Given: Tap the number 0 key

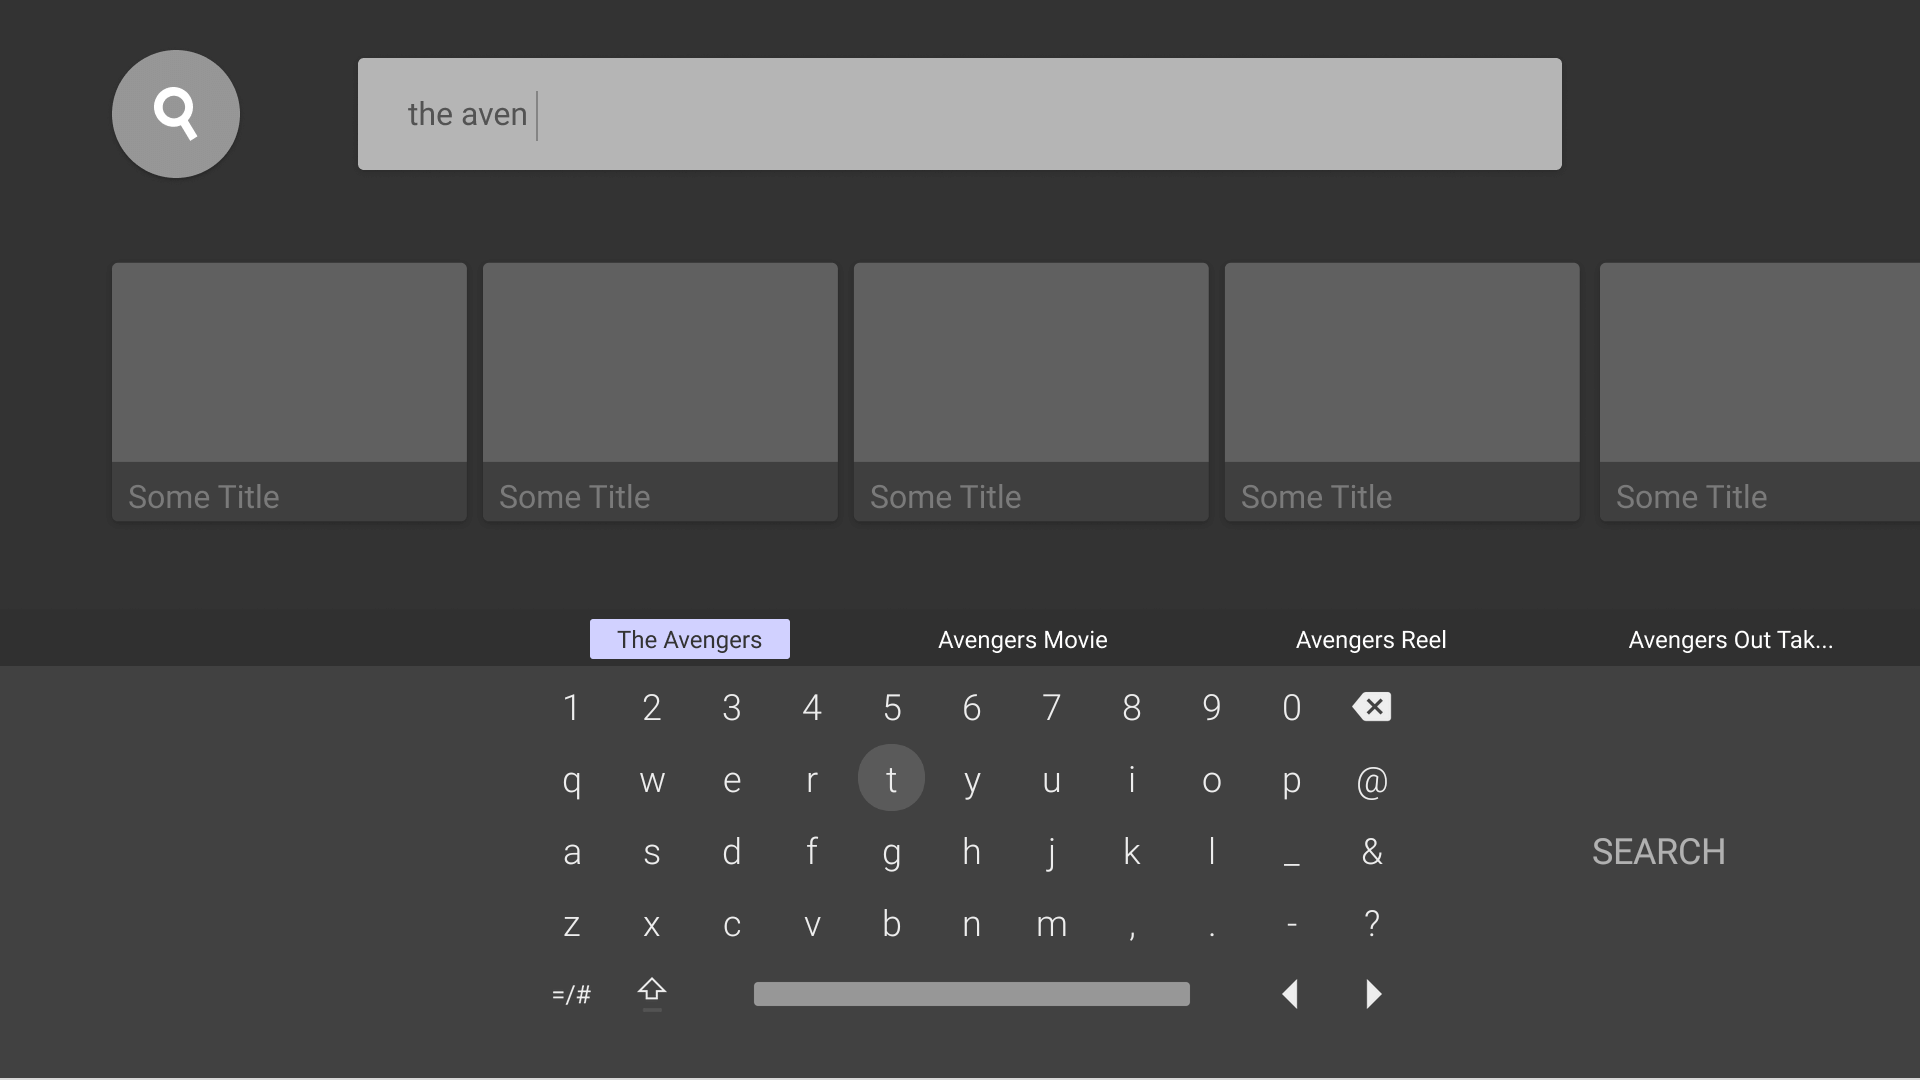Looking at the screenshot, I should [1292, 708].
